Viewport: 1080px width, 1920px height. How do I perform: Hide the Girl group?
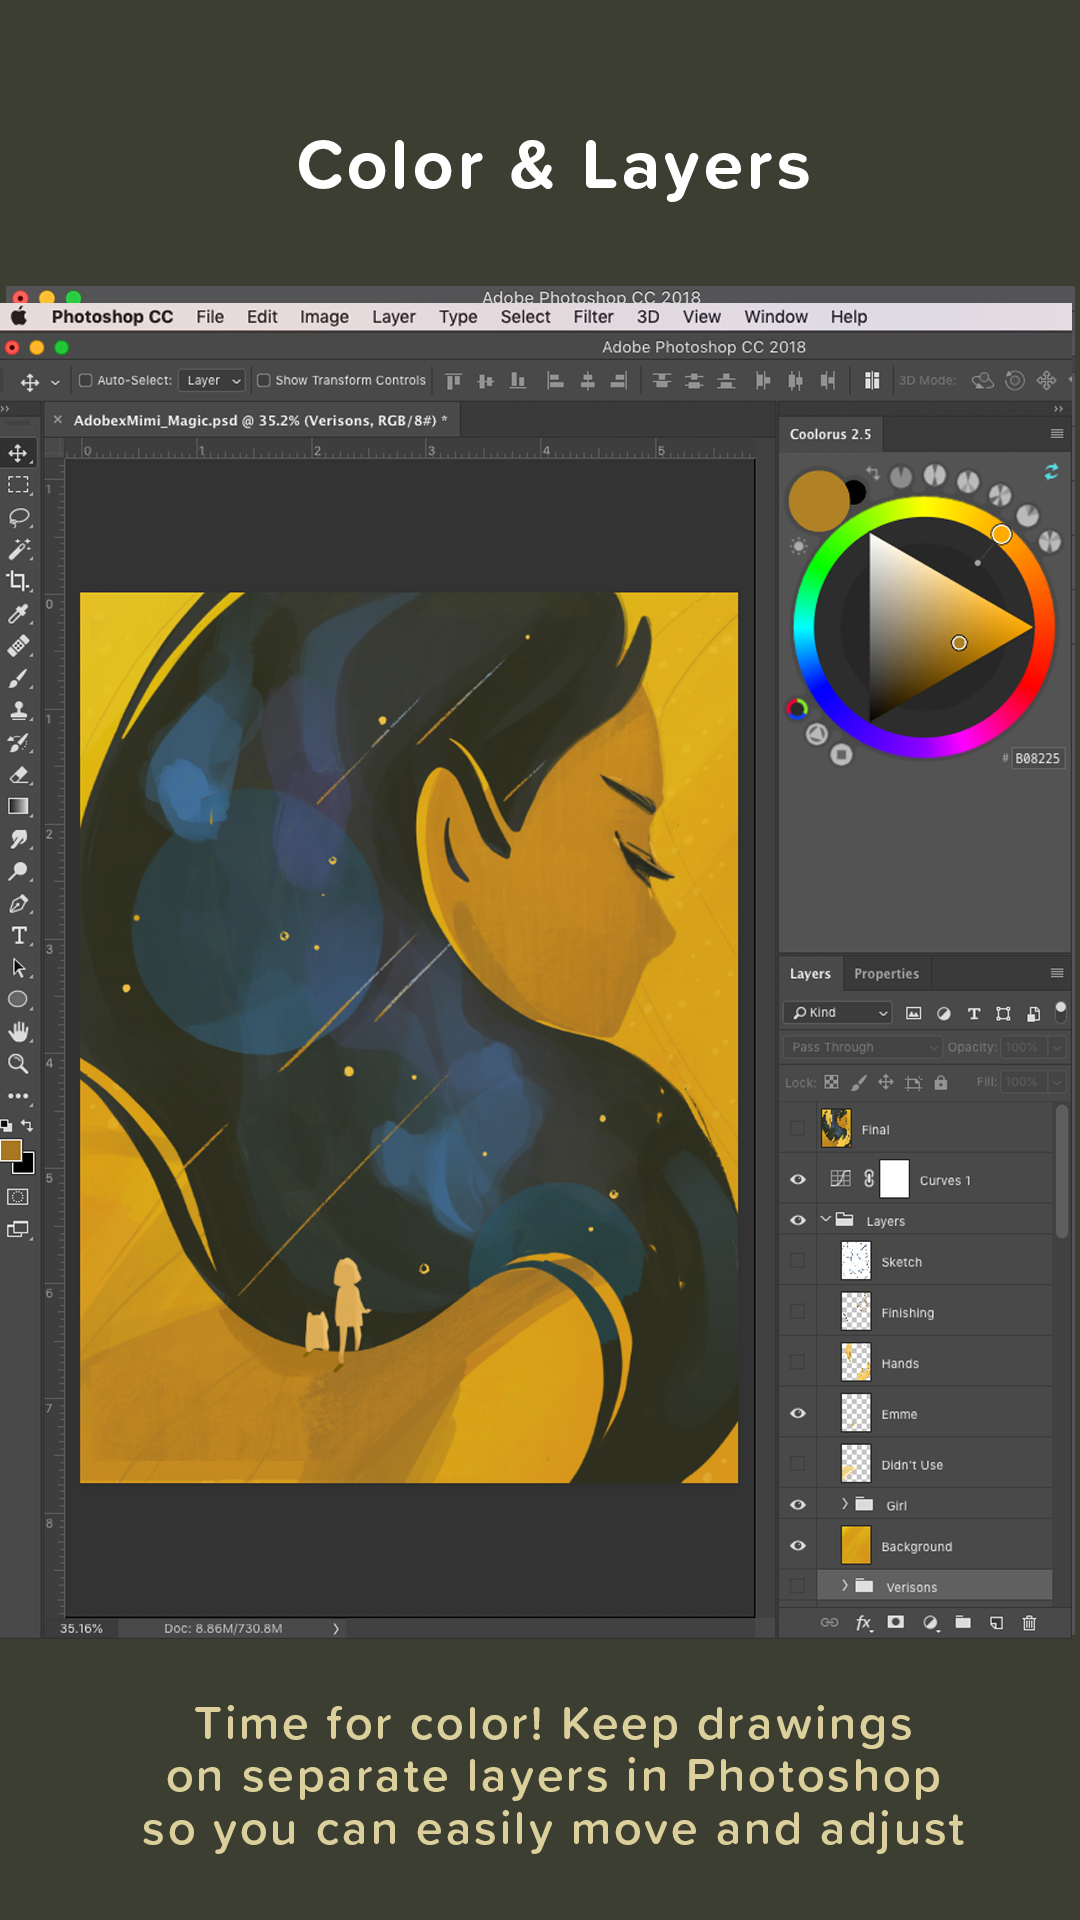[797, 1504]
